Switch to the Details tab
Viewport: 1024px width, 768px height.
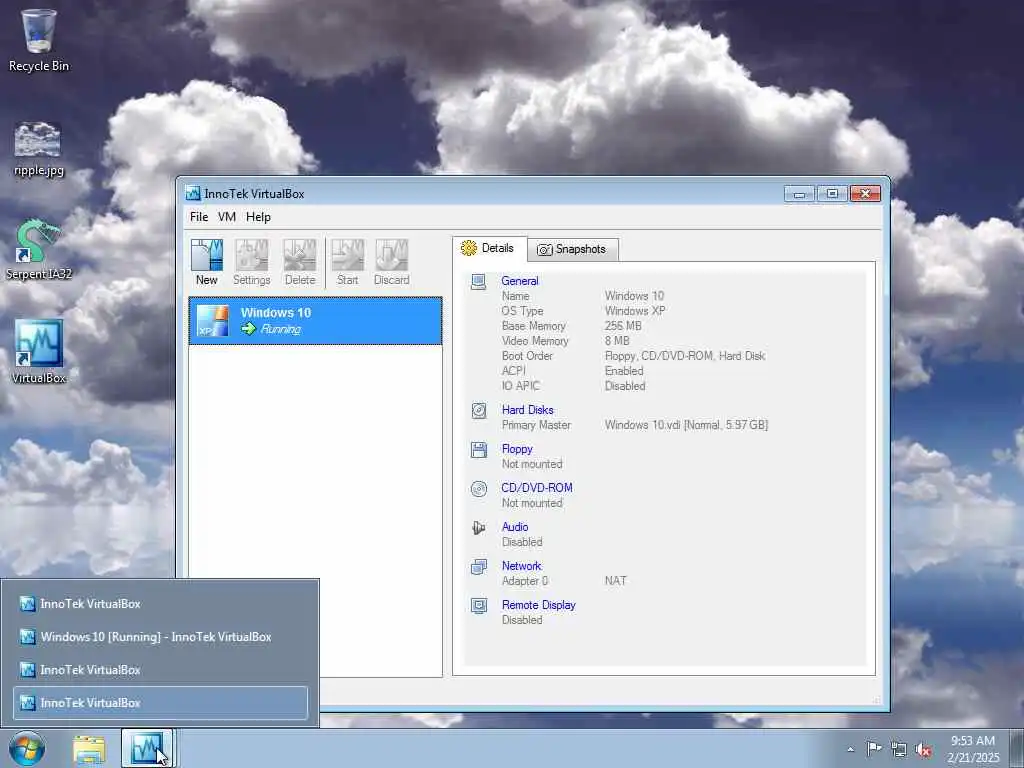(x=489, y=248)
